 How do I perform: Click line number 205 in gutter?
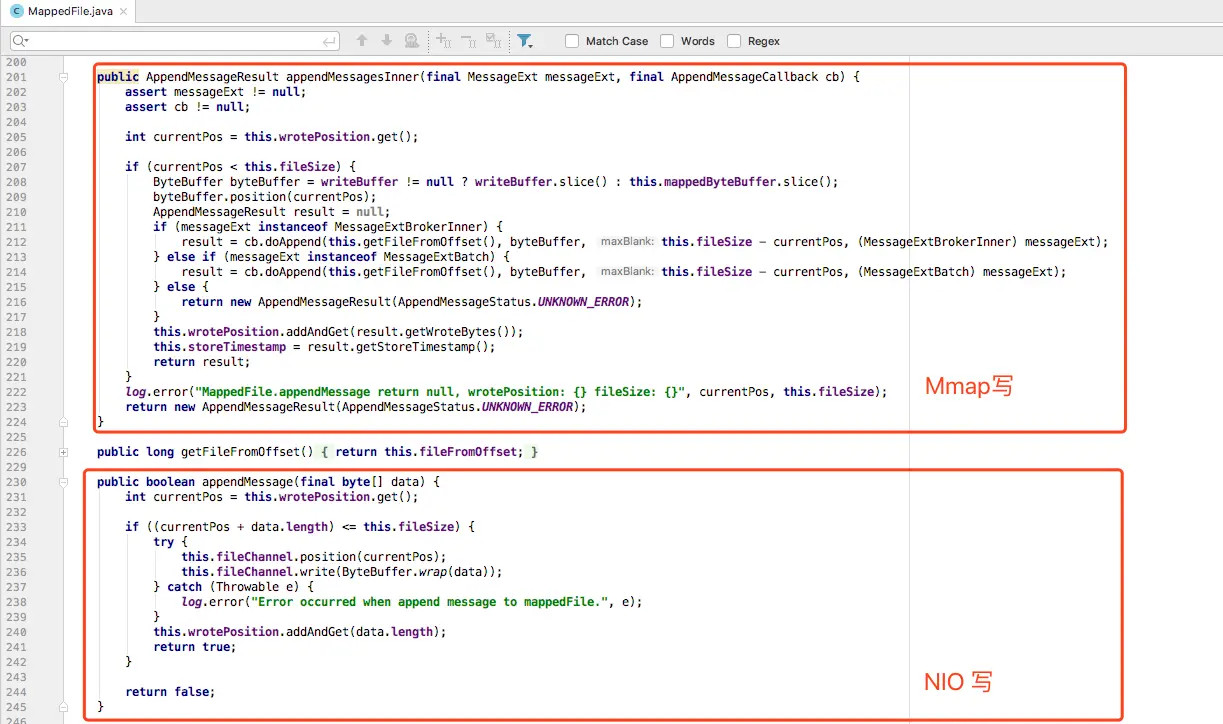(16, 137)
